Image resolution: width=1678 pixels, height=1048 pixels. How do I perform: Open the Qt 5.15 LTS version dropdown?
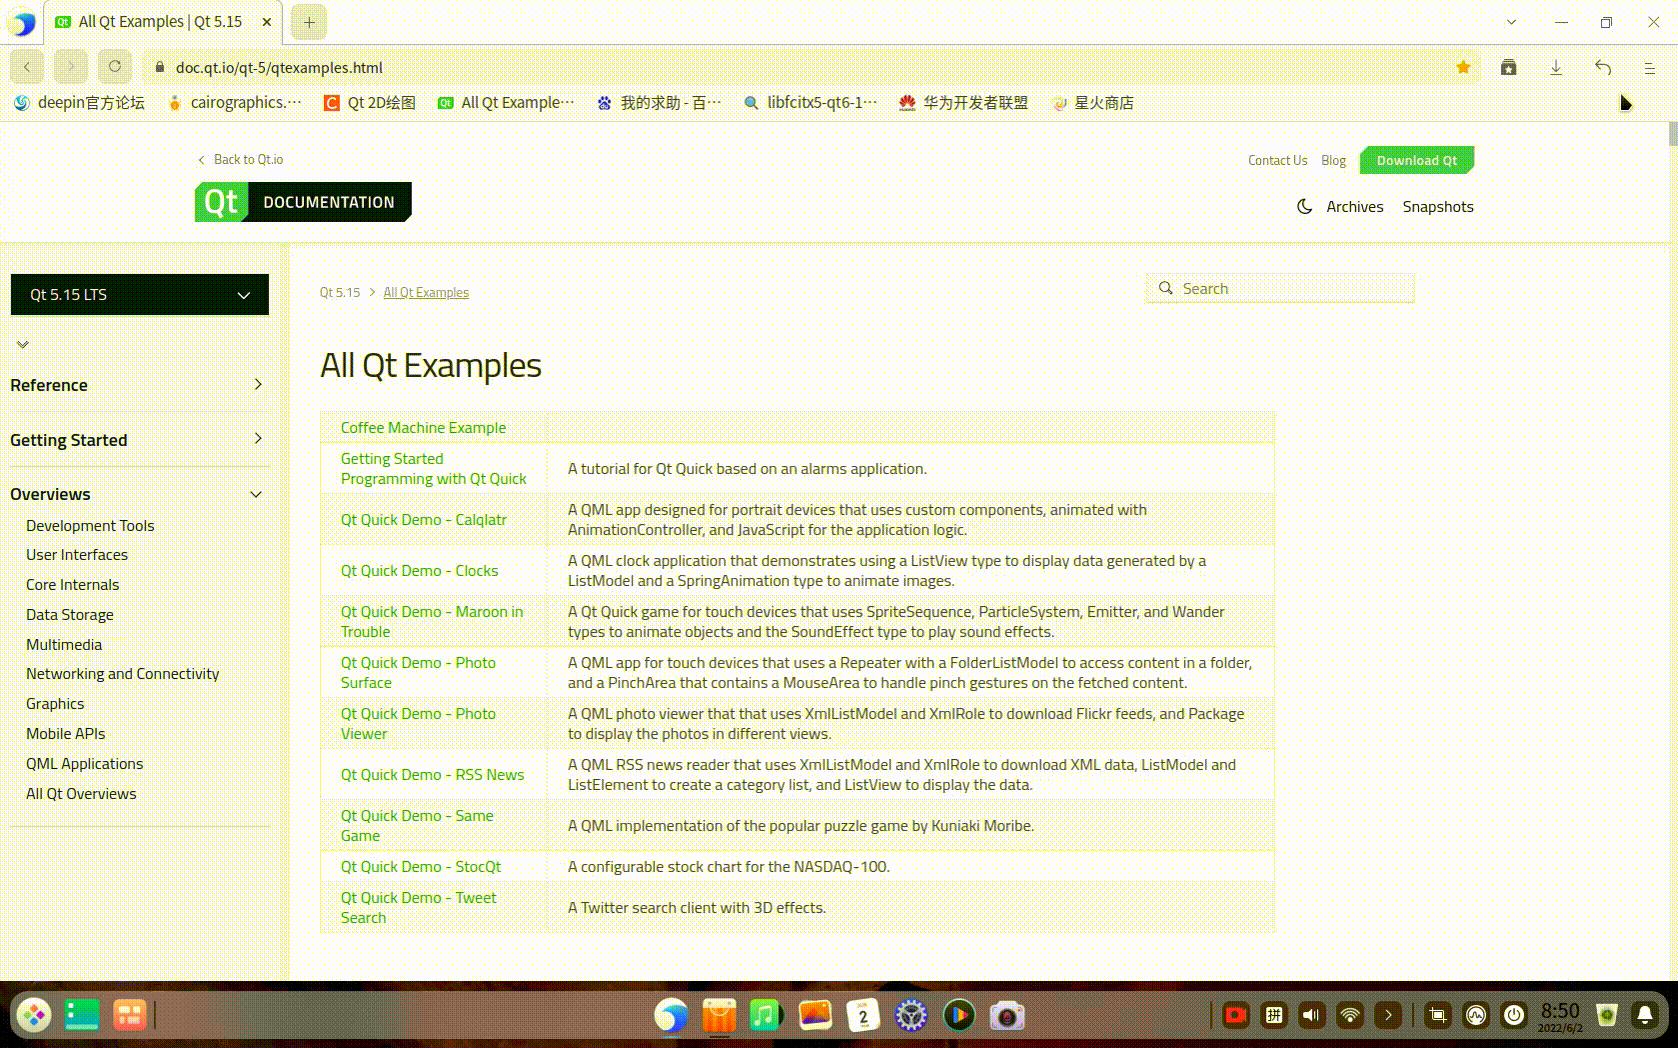pyautogui.click(x=140, y=294)
